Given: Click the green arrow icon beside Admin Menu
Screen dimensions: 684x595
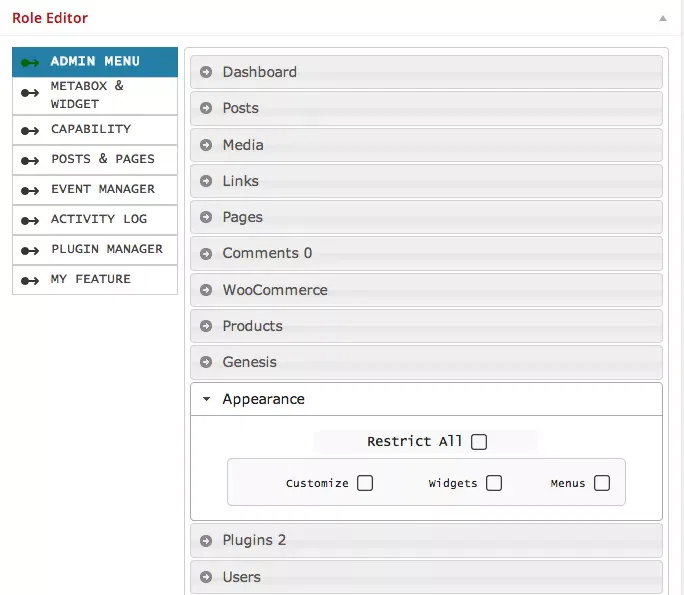Looking at the screenshot, I should click(30, 63).
